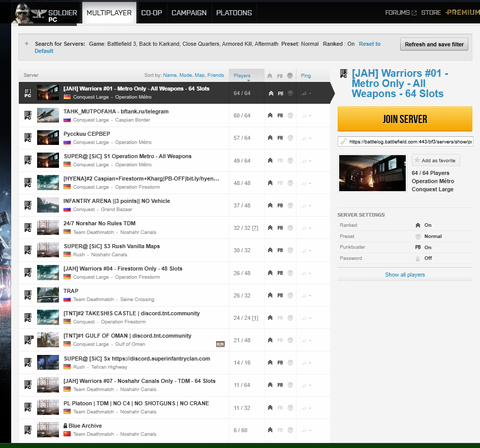Click the PB column header

(280, 76)
